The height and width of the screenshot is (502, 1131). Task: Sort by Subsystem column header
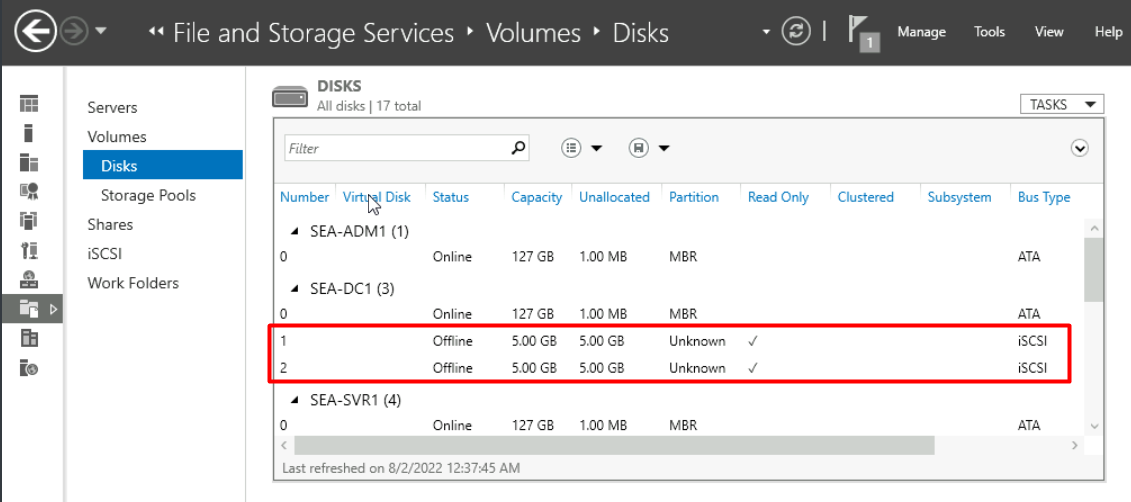(959, 197)
